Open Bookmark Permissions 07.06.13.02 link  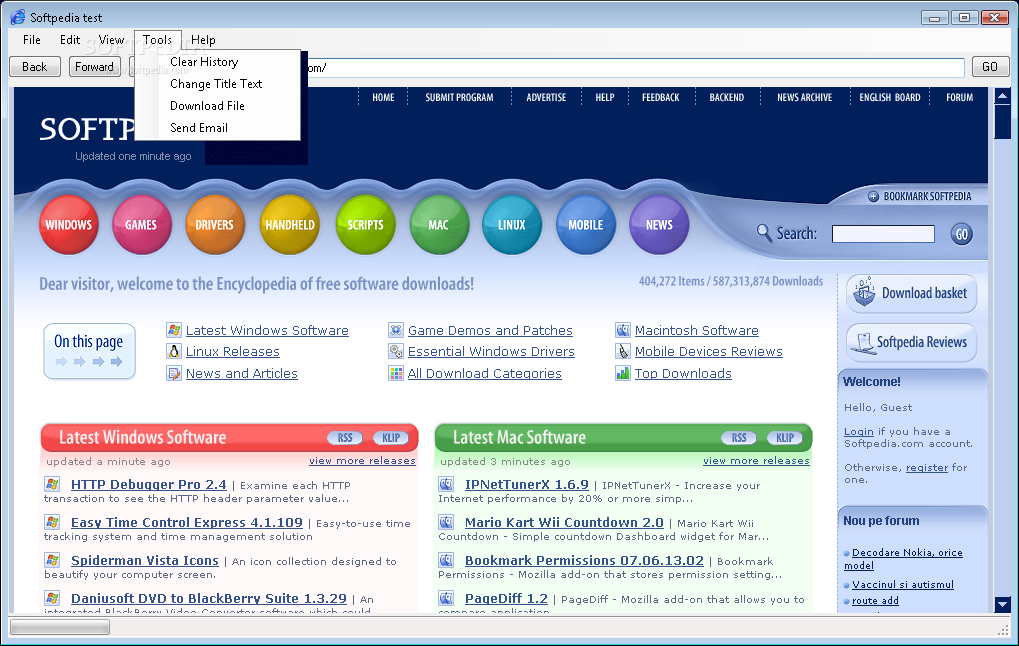pos(584,560)
